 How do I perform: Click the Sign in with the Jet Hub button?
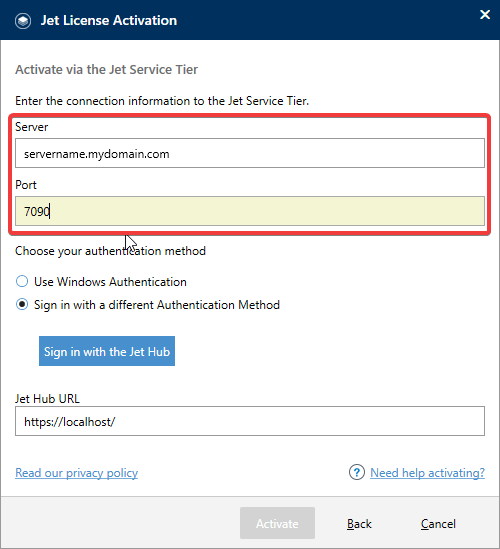107,351
